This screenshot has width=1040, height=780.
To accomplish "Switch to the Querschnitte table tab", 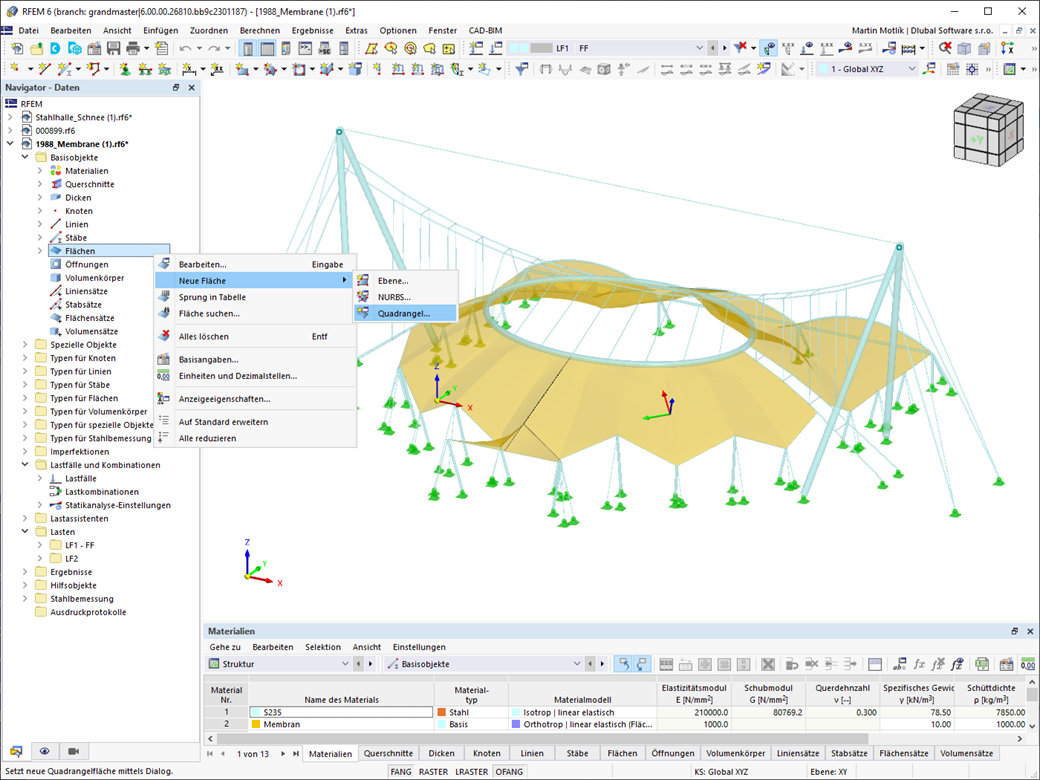I will coord(388,753).
